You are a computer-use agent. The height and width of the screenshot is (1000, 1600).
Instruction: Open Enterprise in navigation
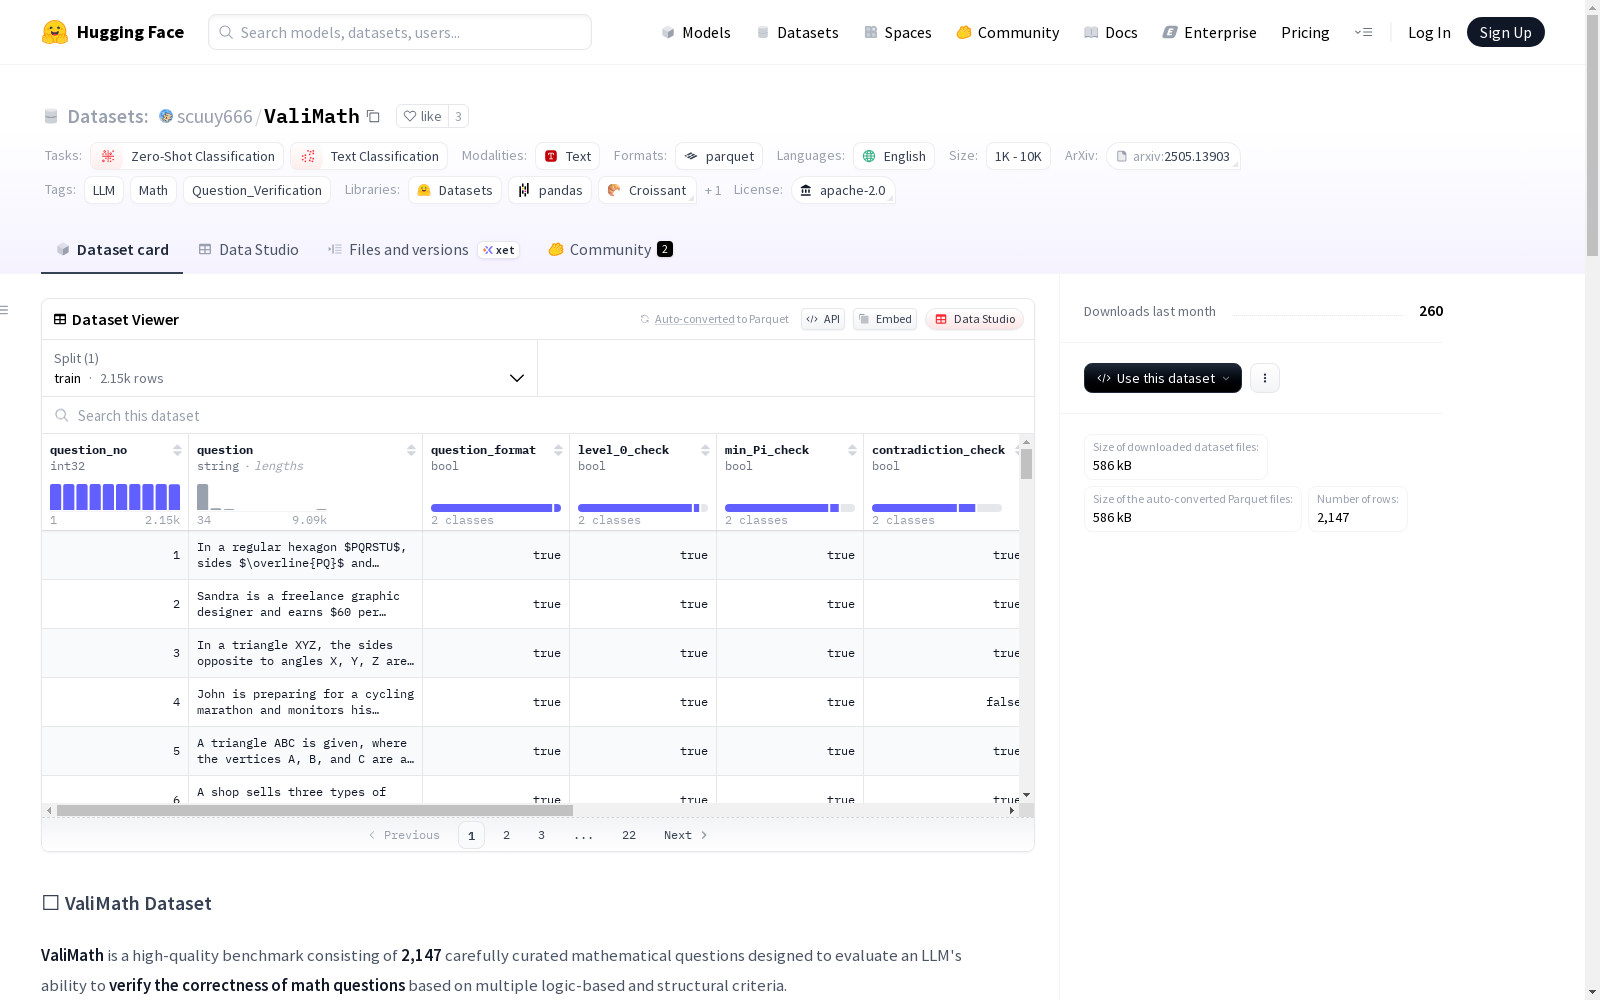click(1209, 32)
